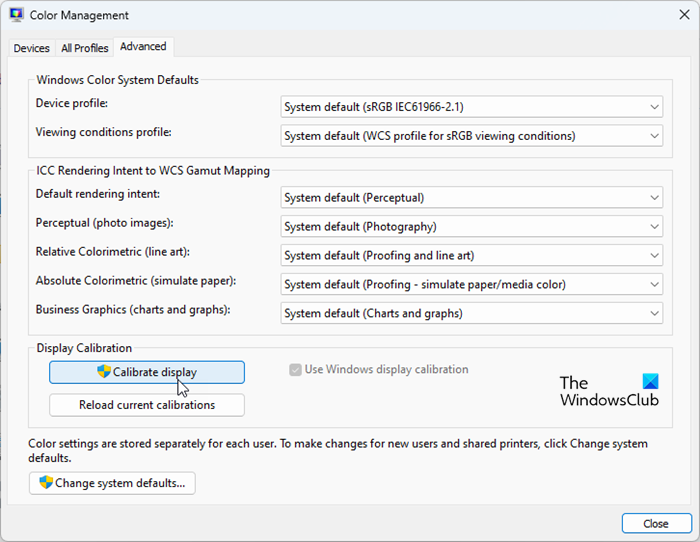Image resolution: width=700 pixels, height=542 pixels.
Task: Expand Absolute Colorimetric (simulate paper) dropdown
Action: [471, 284]
